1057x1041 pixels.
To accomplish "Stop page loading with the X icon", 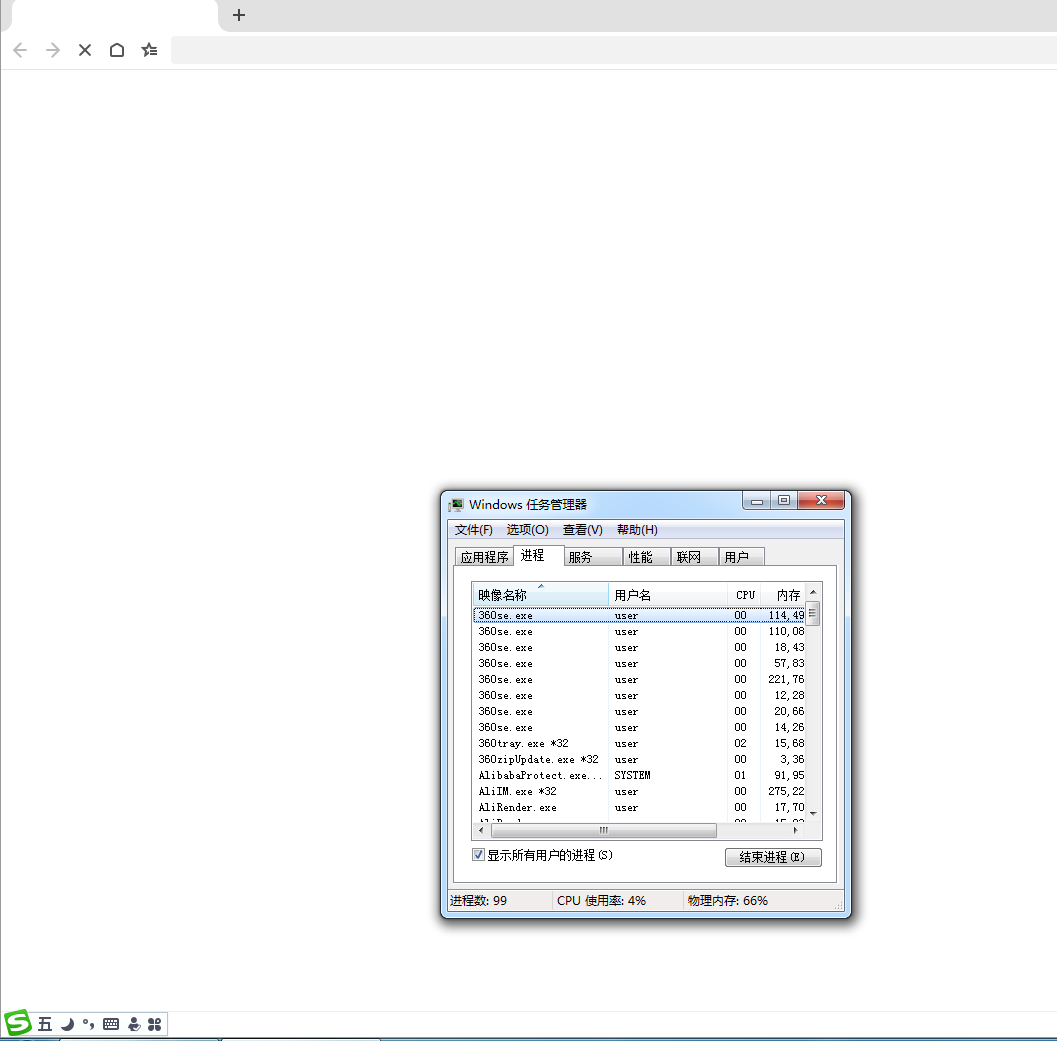I will coord(85,50).
